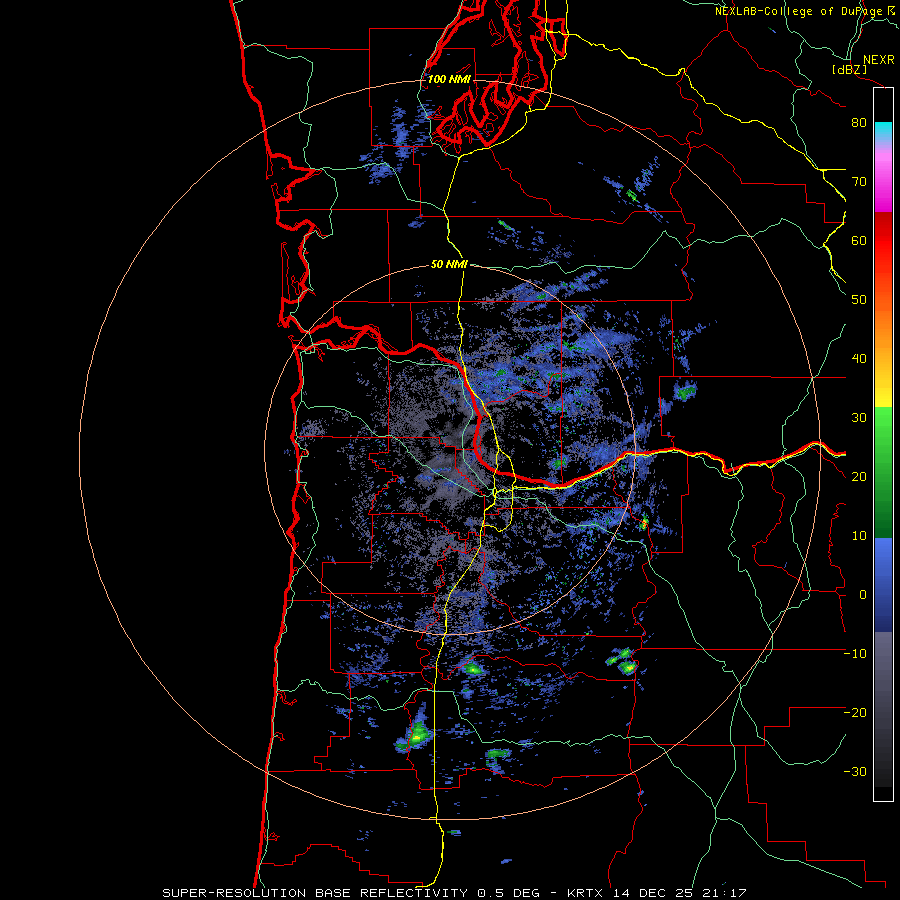Click the 50 value on the dBZ scale

tap(859, 300)
